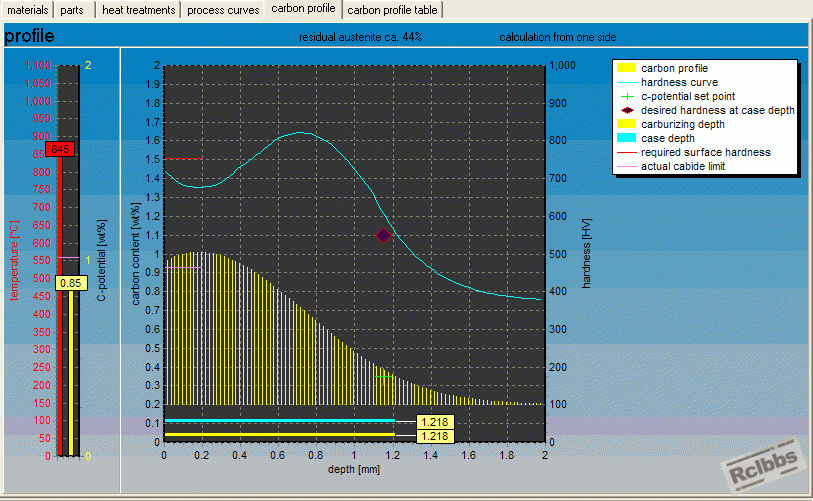Select the carbon profile tab

point(303,9)
